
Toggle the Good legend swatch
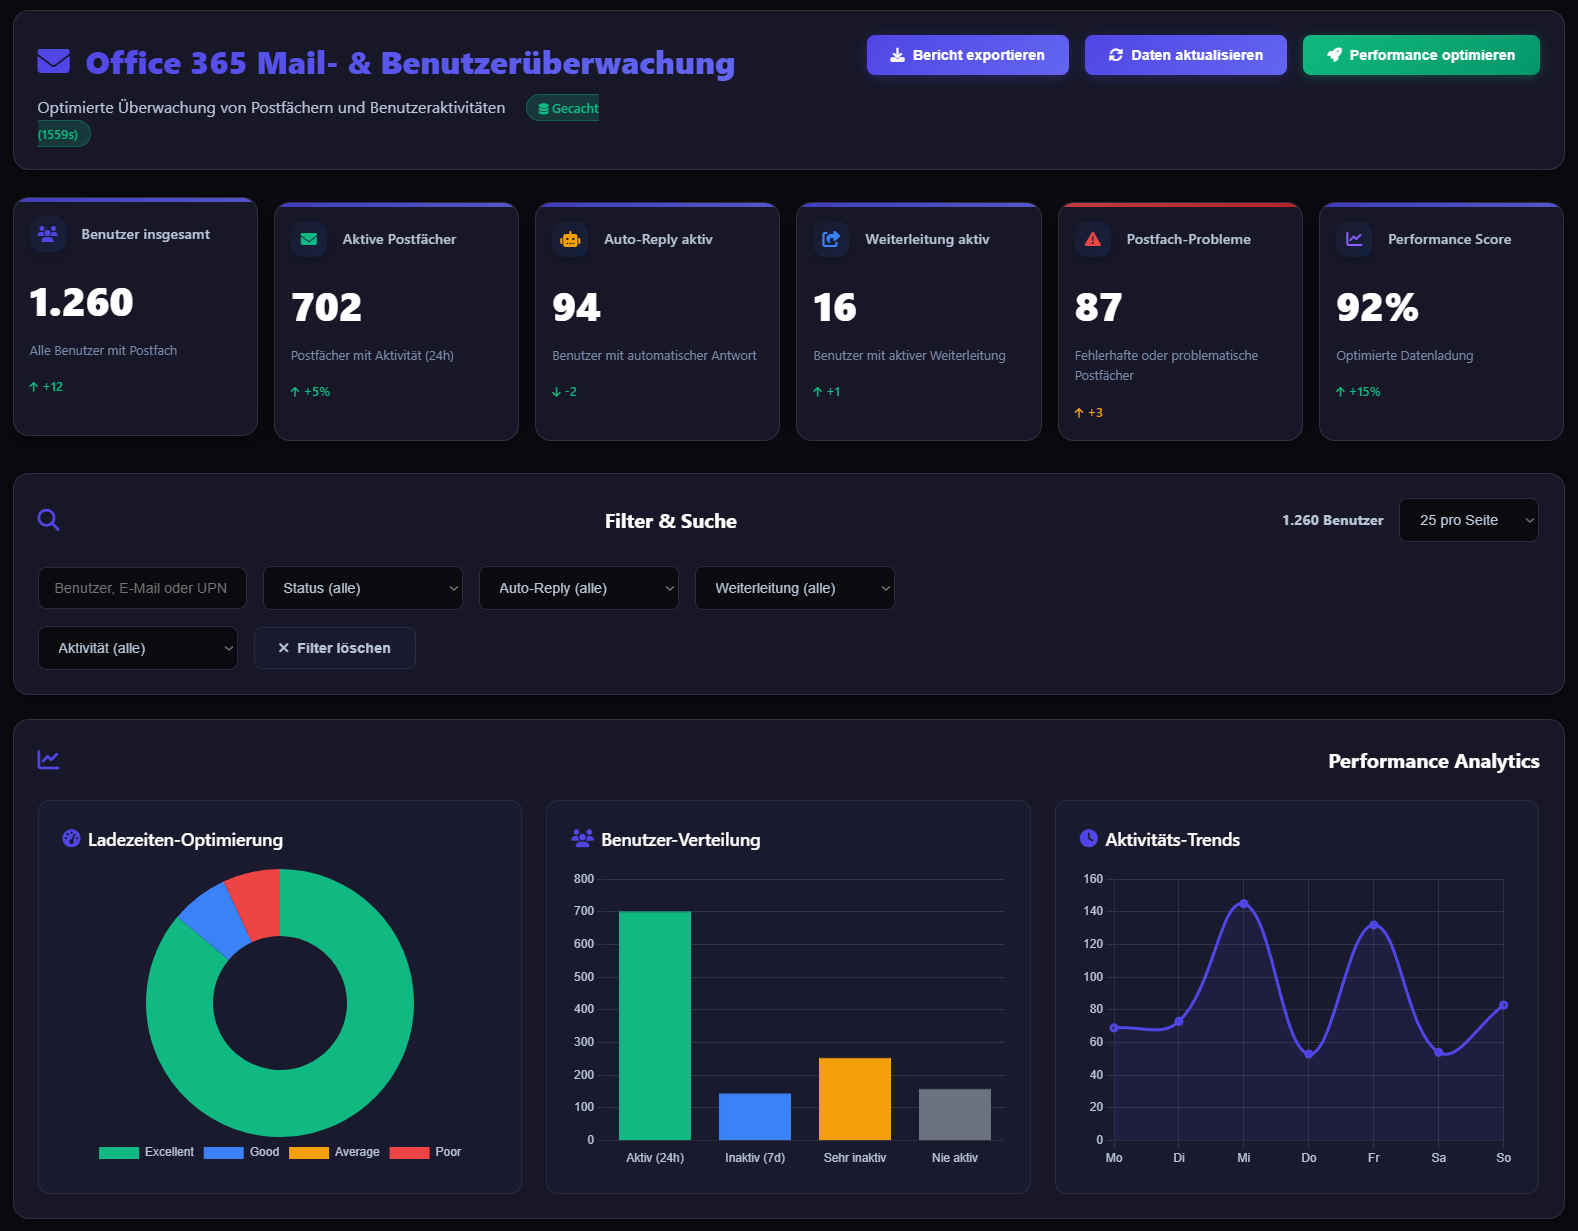[x=224, y=1153]
